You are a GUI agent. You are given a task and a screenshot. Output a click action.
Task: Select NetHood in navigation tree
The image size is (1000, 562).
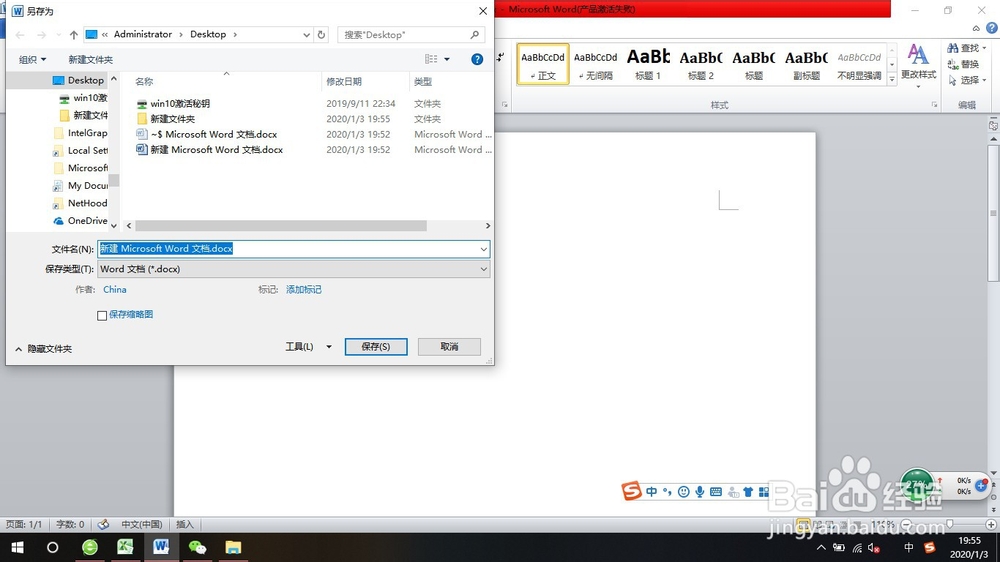tap(81, 203)
